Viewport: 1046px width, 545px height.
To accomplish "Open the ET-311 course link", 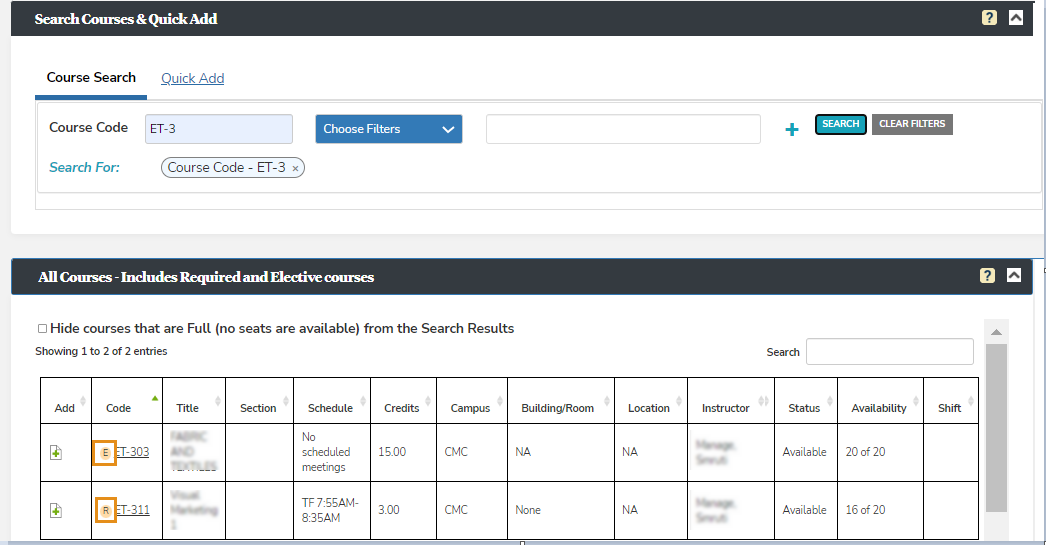I will pyautogui.click(x=133, y=510).
